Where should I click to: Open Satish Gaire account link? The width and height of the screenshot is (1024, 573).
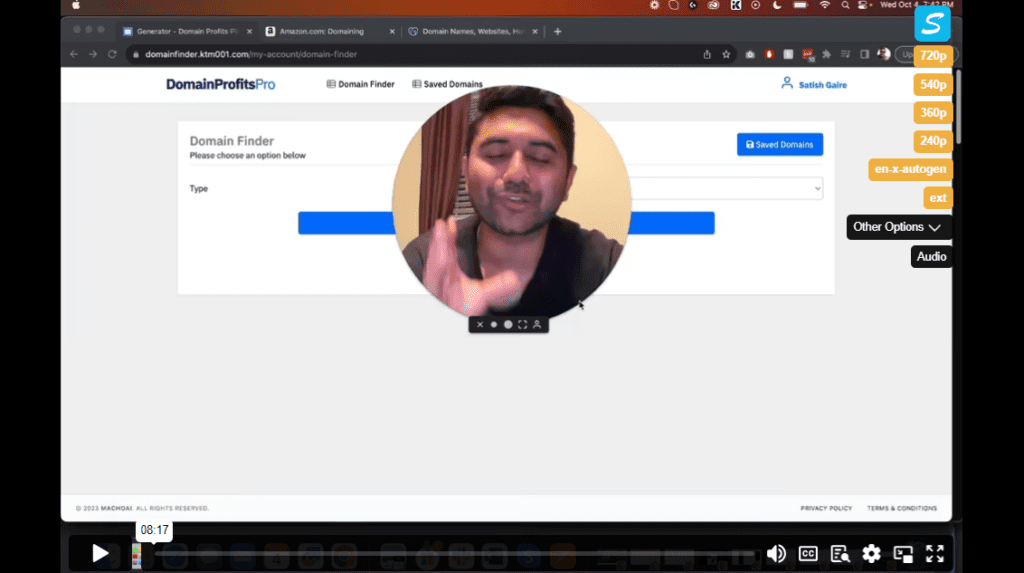(814, 84)
